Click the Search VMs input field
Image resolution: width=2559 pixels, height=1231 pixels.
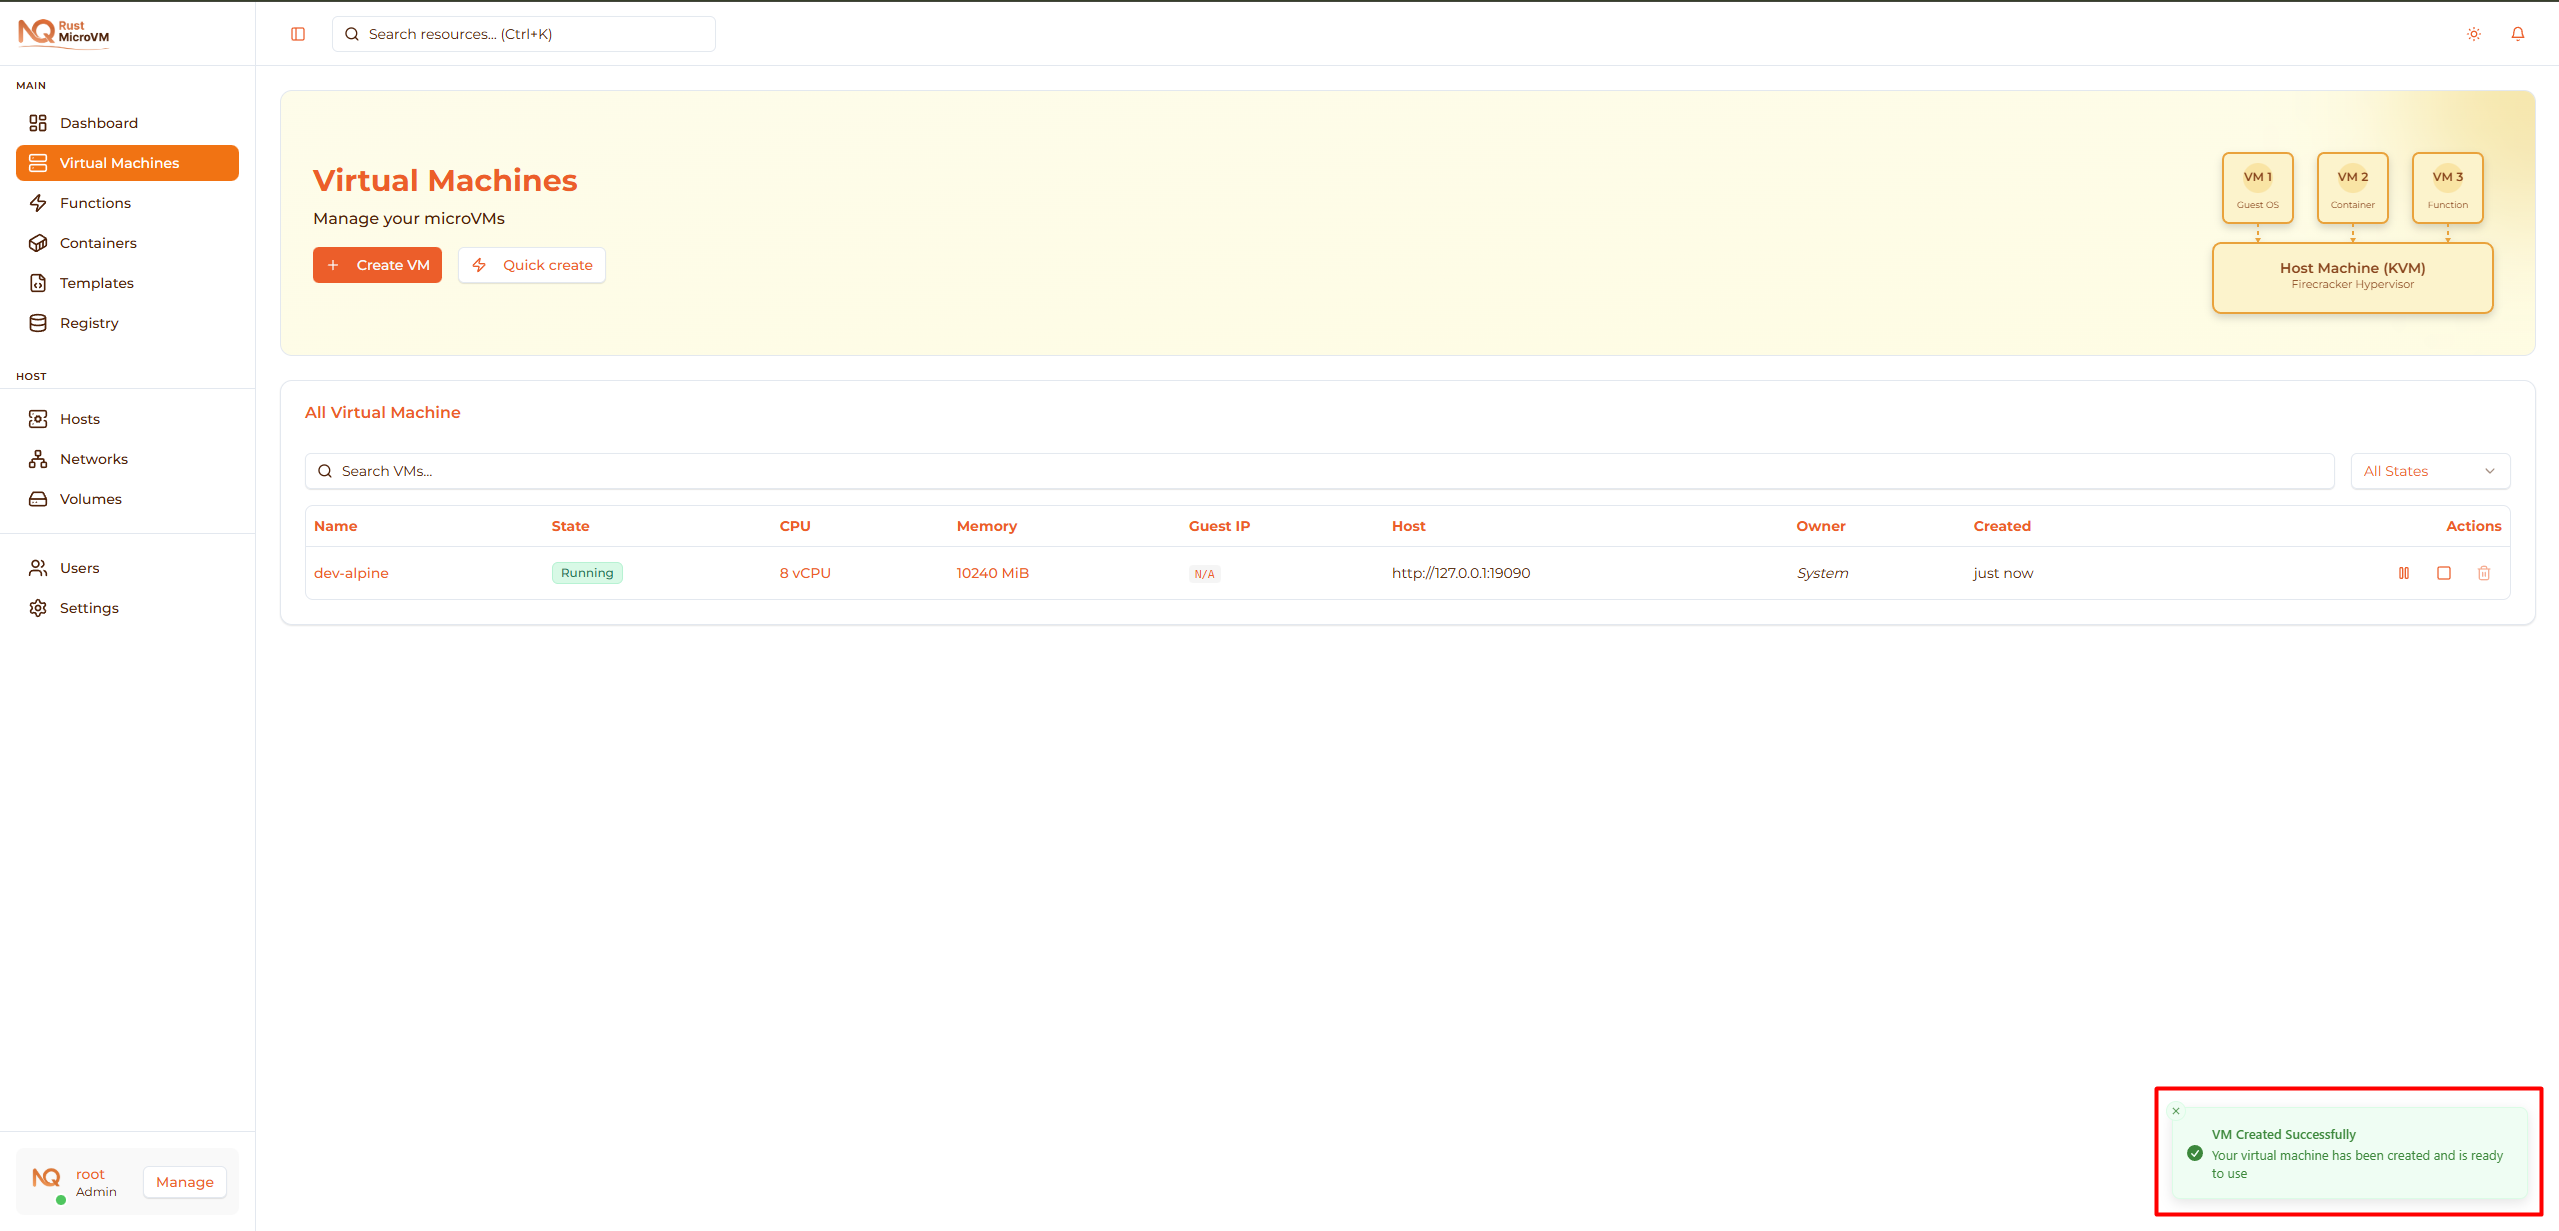click(400, 470)
